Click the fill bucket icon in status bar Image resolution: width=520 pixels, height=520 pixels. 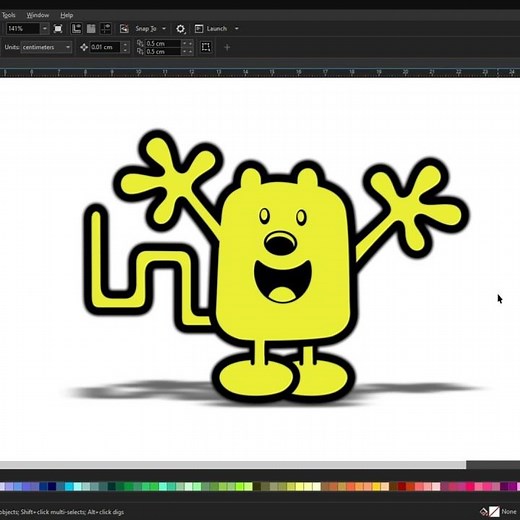pos(484,511)
